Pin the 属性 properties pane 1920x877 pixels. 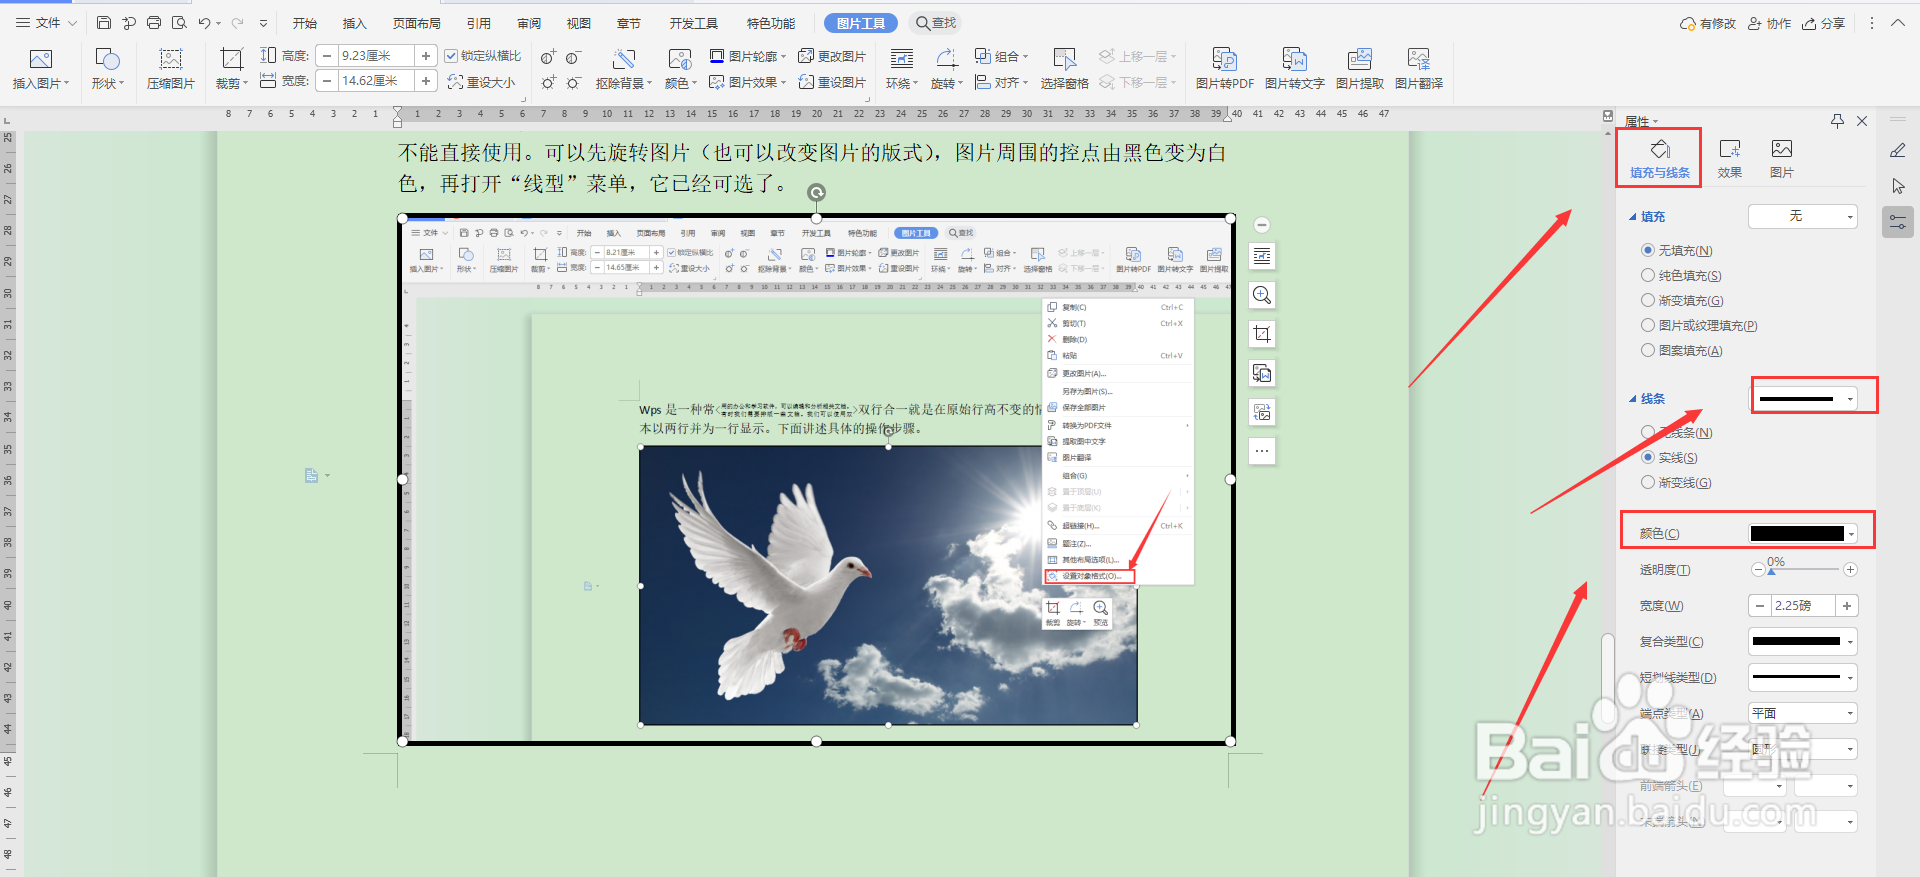tap(1837, 121)
